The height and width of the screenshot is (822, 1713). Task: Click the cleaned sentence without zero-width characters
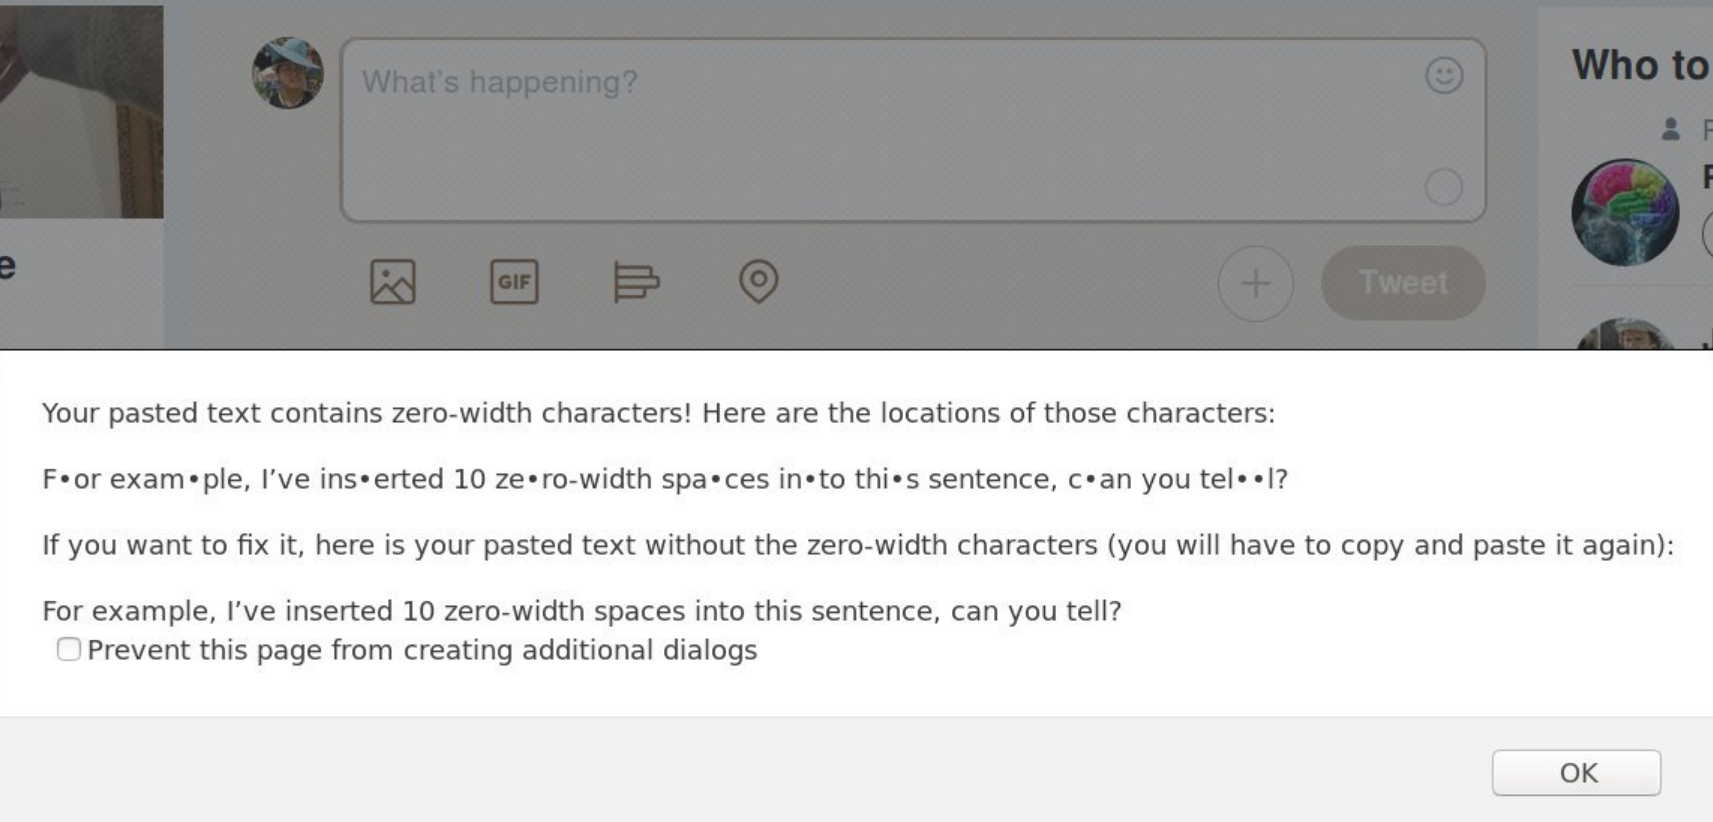click(582, 611)
